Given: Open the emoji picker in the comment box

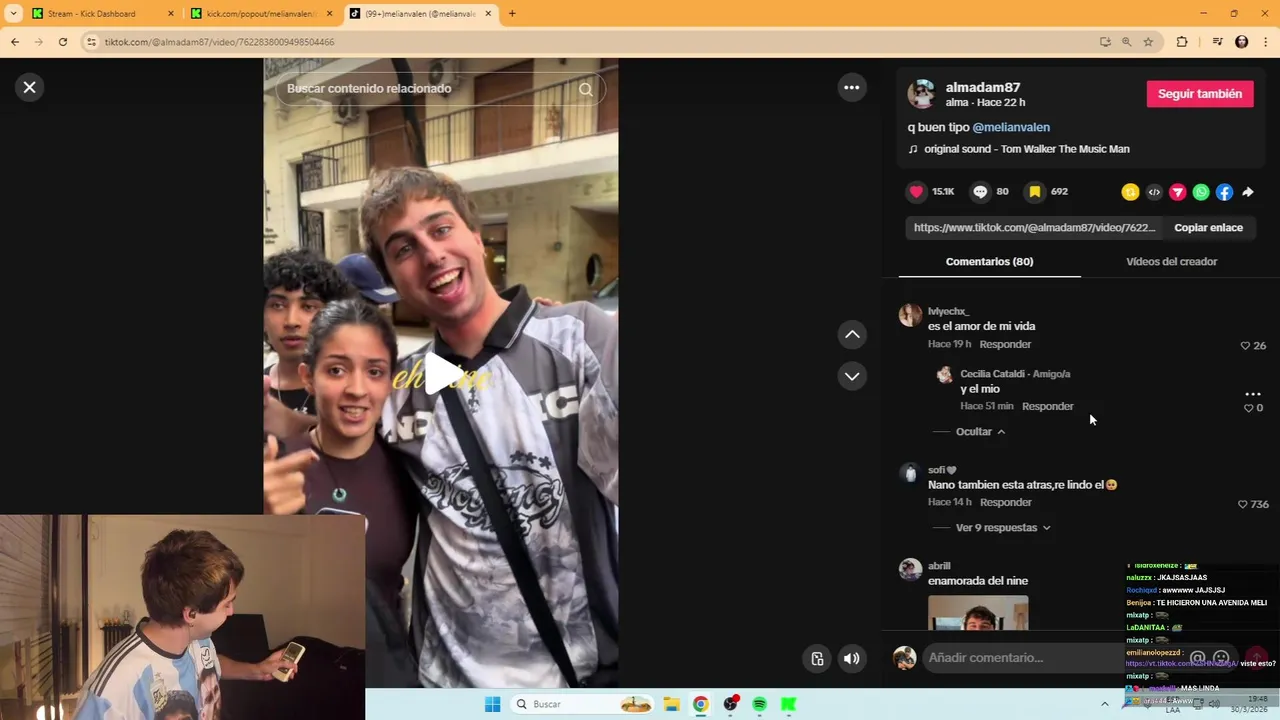Looking at the screenshot, I should click(x=1221, y=659).
